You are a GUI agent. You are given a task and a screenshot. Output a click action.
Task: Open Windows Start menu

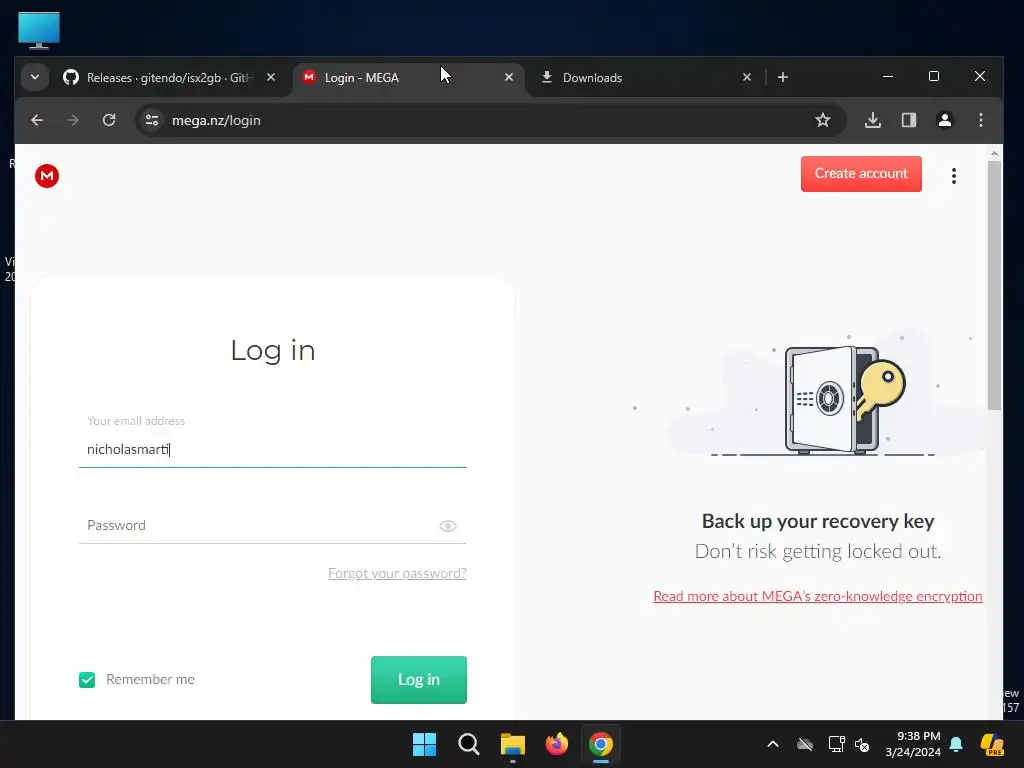(424, 744)
